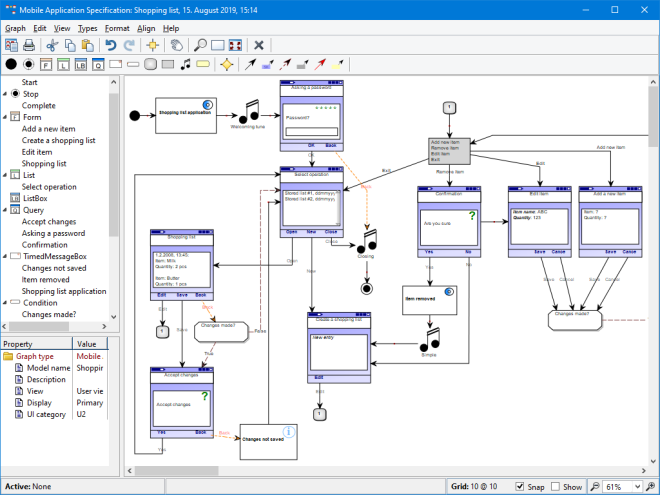Image resolution: width=660 pixels, height=495 pixels.
Task: Click the Print toolbar icon
Action: 30,45
